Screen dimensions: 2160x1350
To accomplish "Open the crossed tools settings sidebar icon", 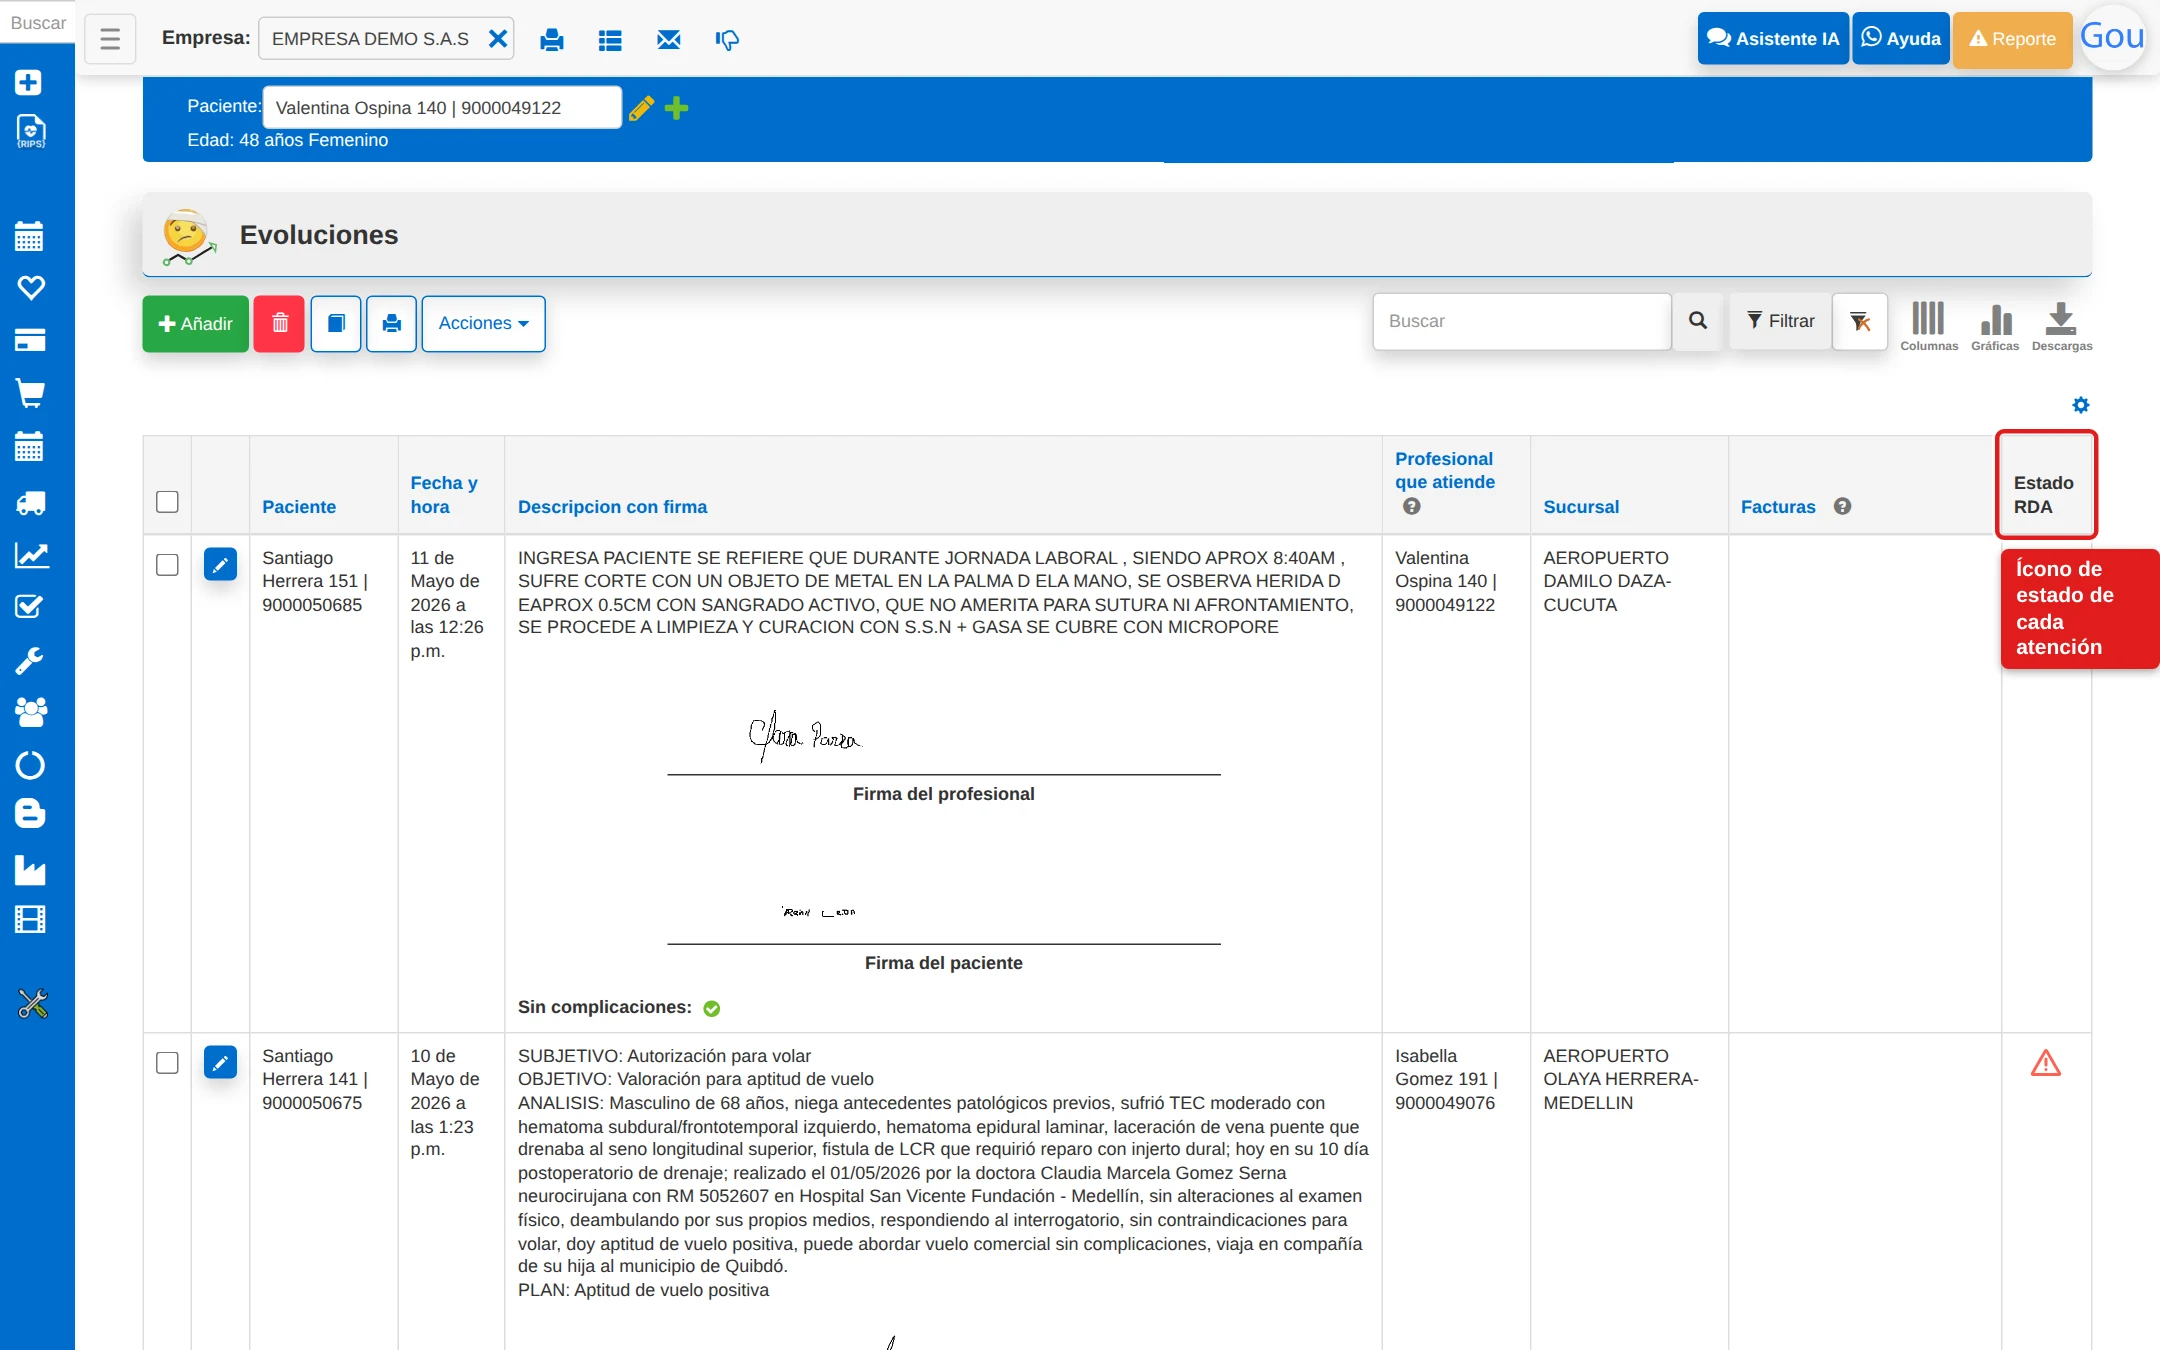I will click(33, 1003).
